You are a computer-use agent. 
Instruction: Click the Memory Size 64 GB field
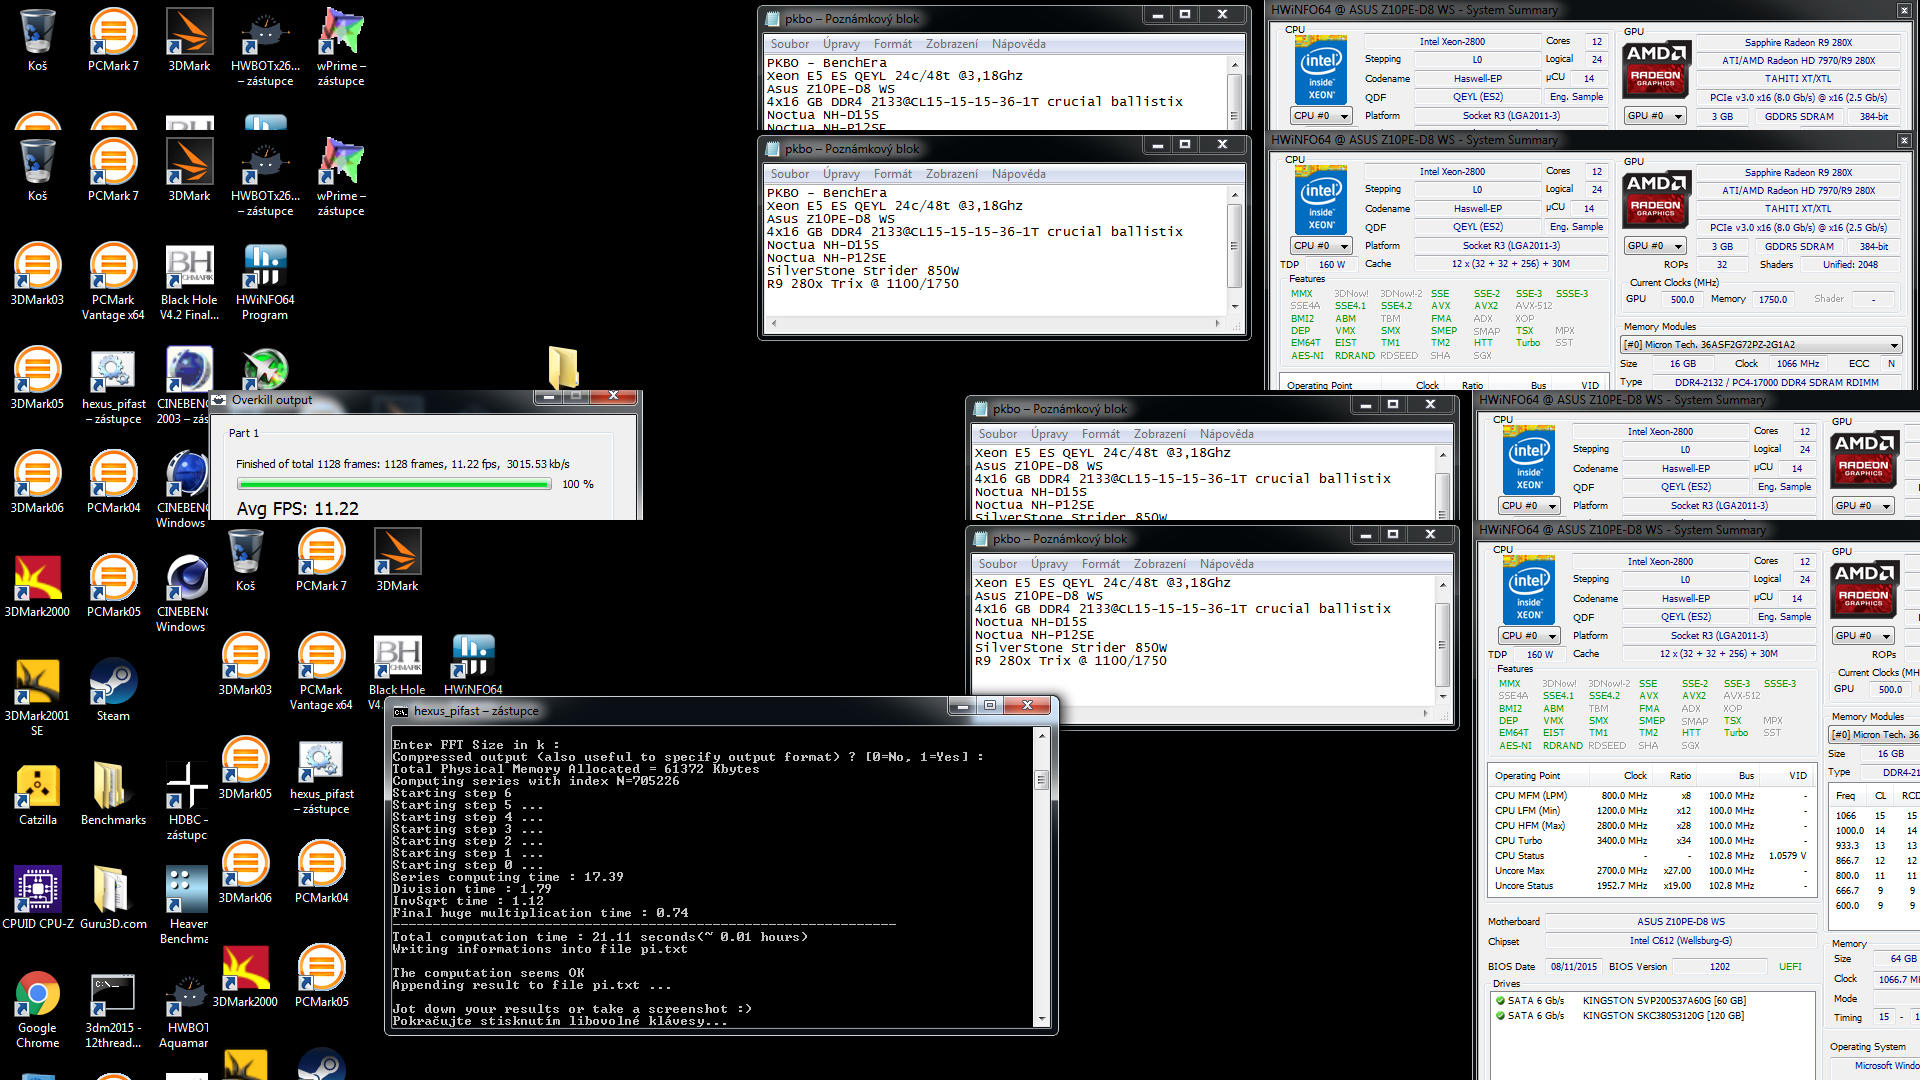[x=1896, y=959]
